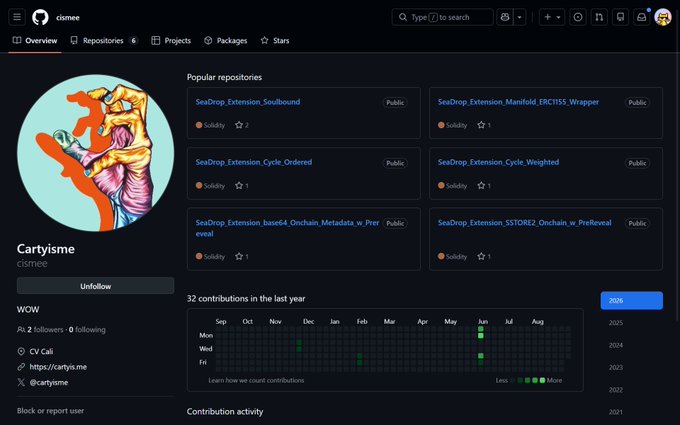This screenshot has height=425, width=680.
Task: Click the cismee username in header
Action: pos(68,18)
